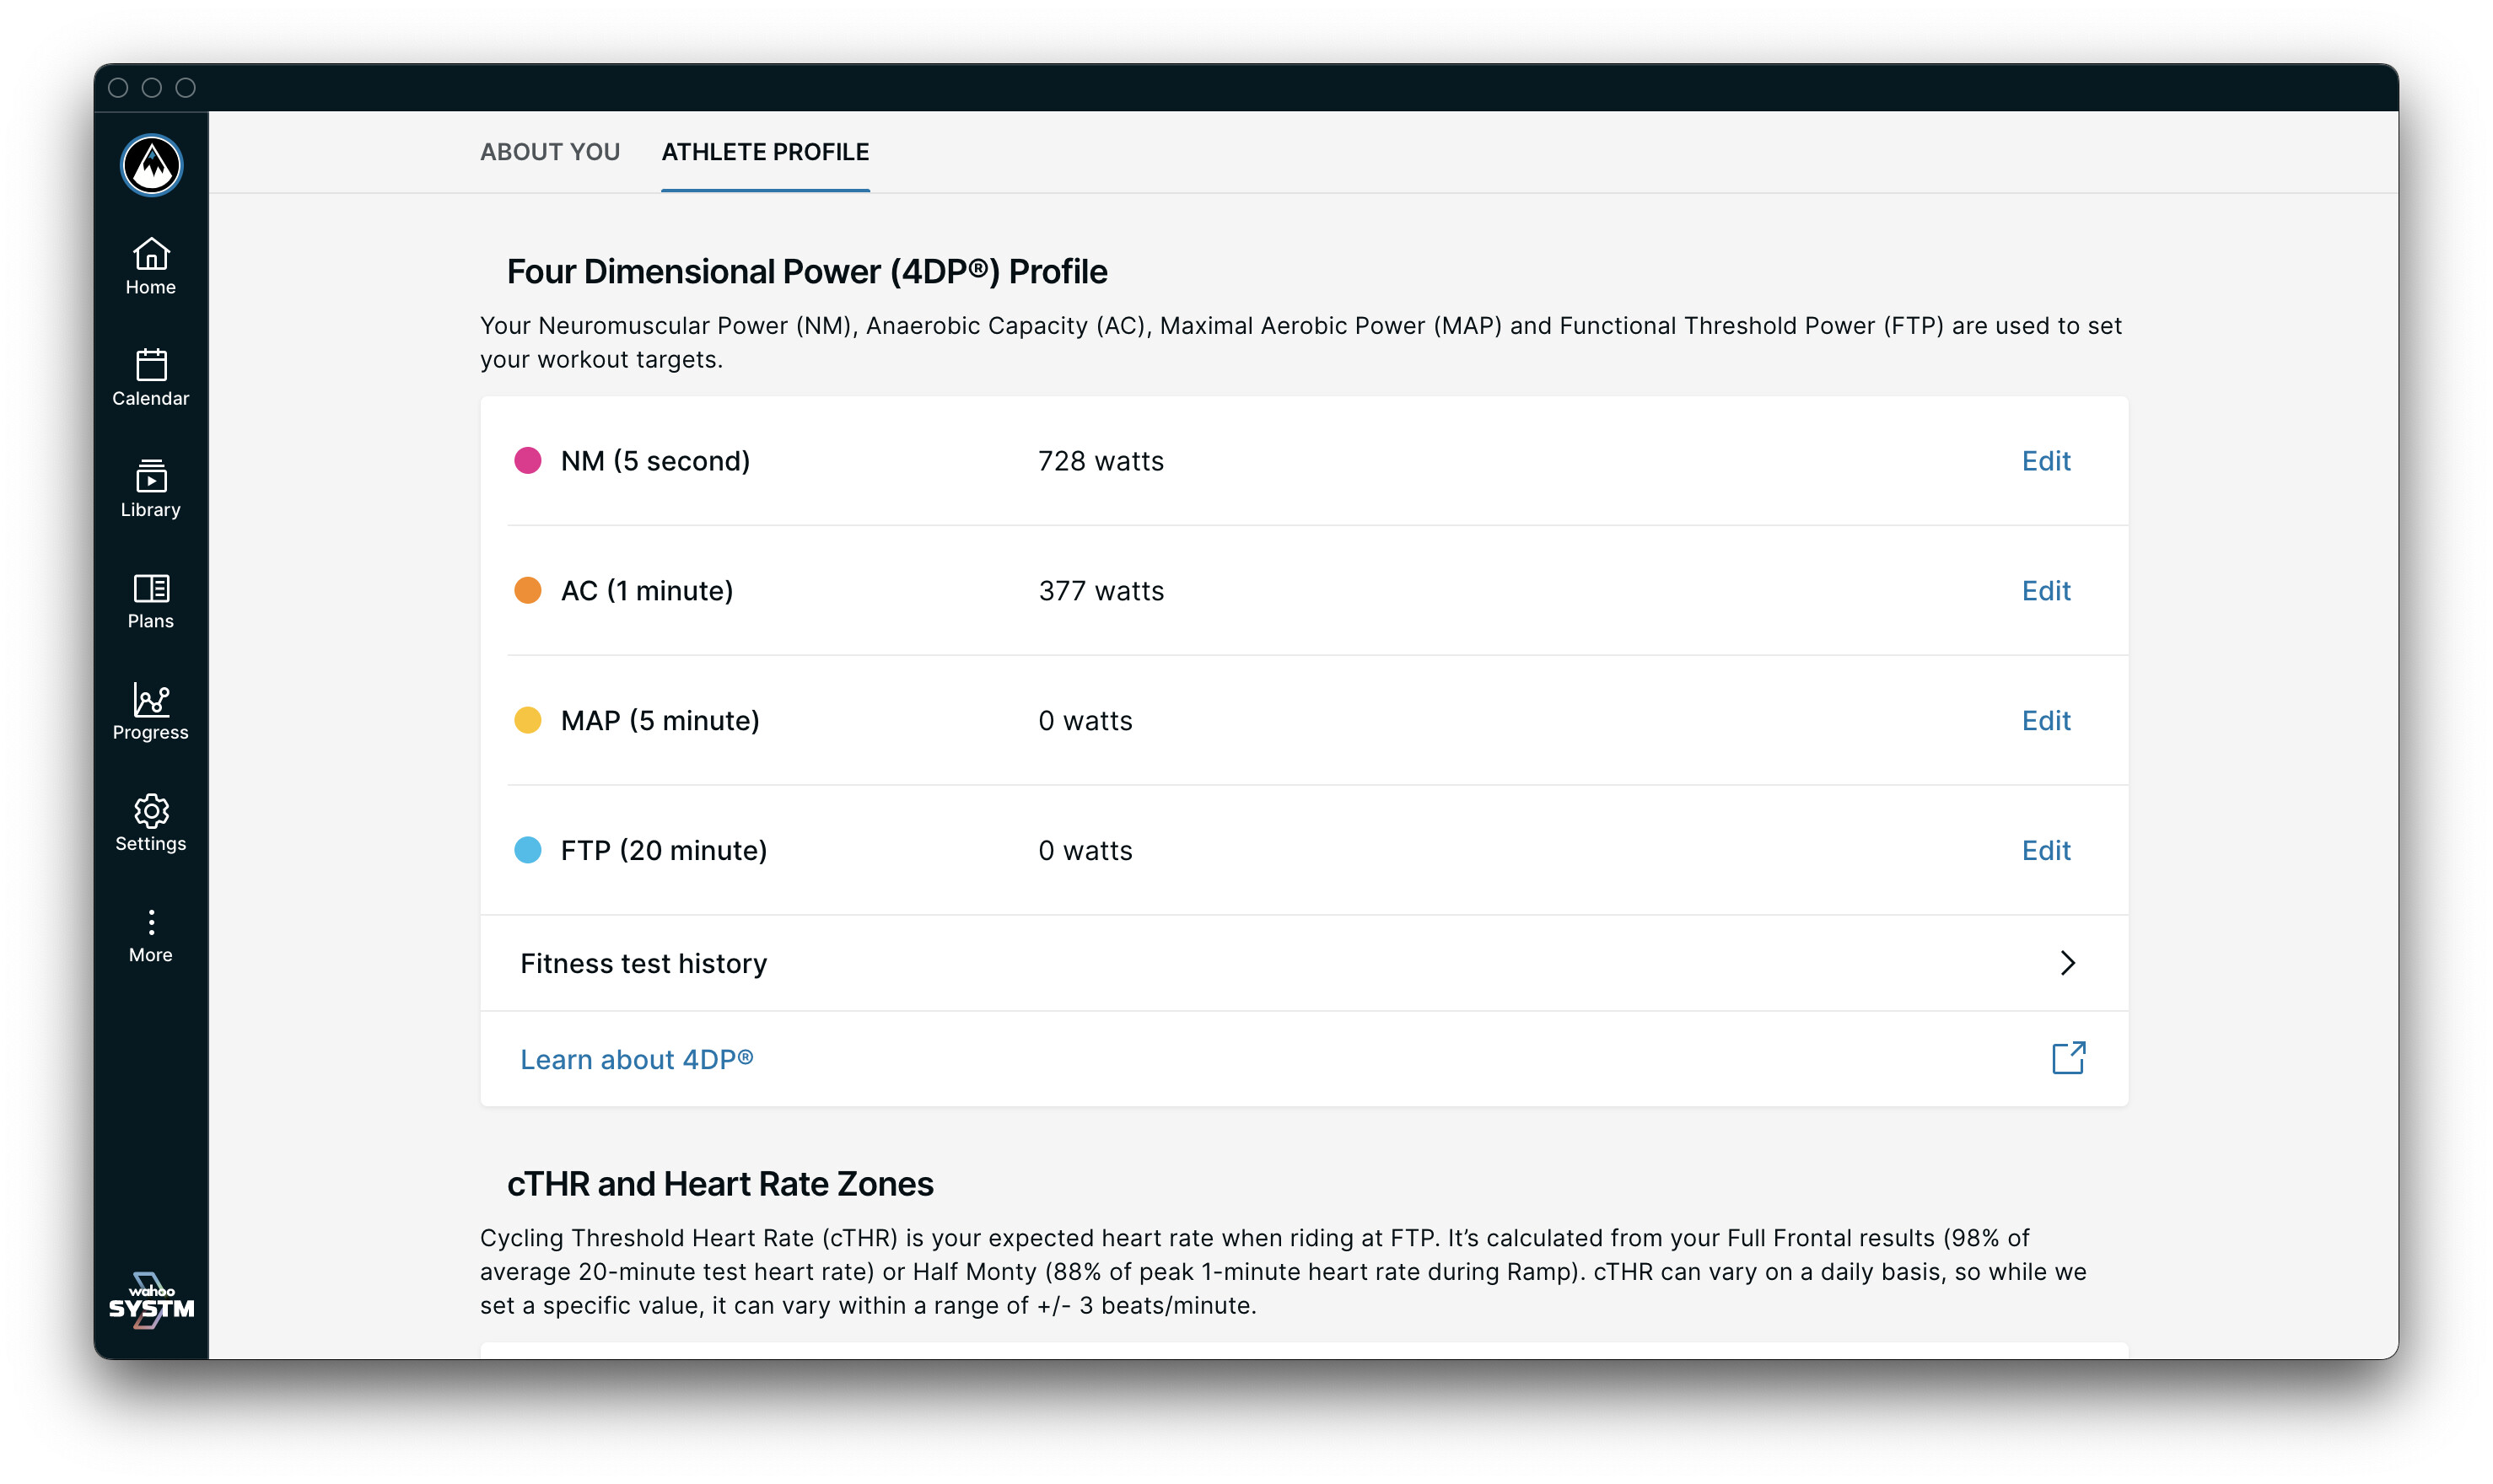The height and width of the screenshot is (1484, 2493).
Task: Open the Fitness test history row
Action: 1304,962
